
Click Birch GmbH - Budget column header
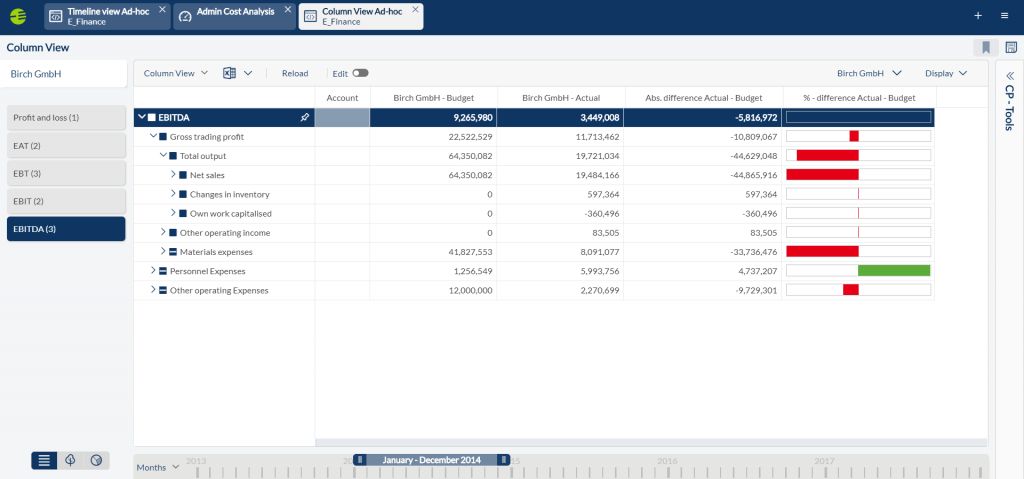click(x=434, y=97)
